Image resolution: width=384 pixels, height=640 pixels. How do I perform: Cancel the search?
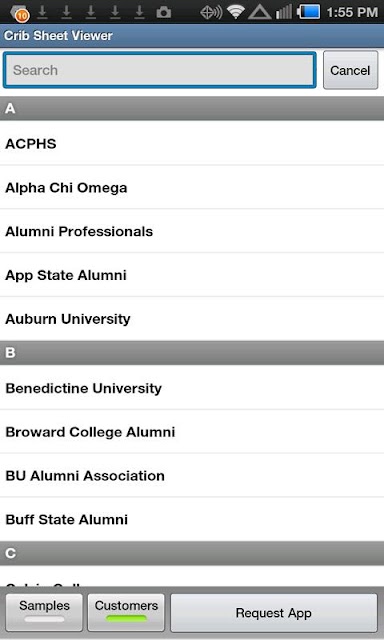[351, 70]
